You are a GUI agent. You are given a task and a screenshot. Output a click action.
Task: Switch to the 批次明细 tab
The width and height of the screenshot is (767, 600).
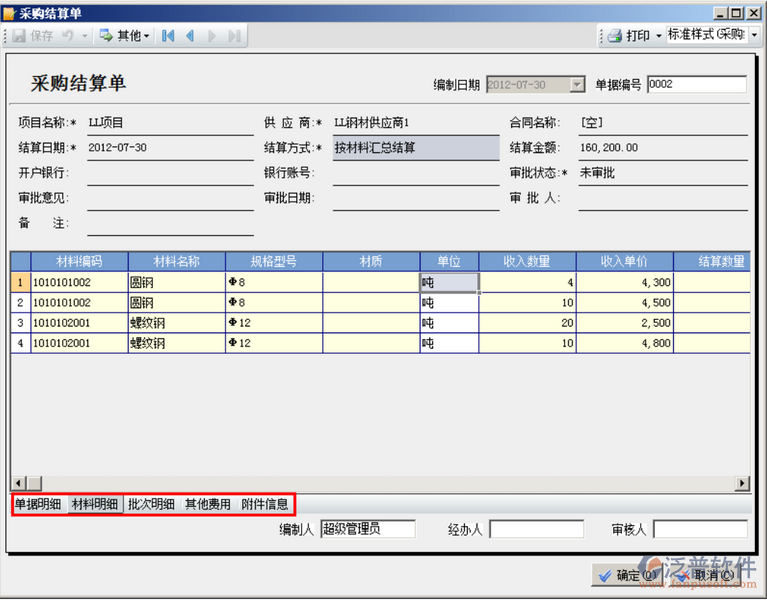coord(152,504)
